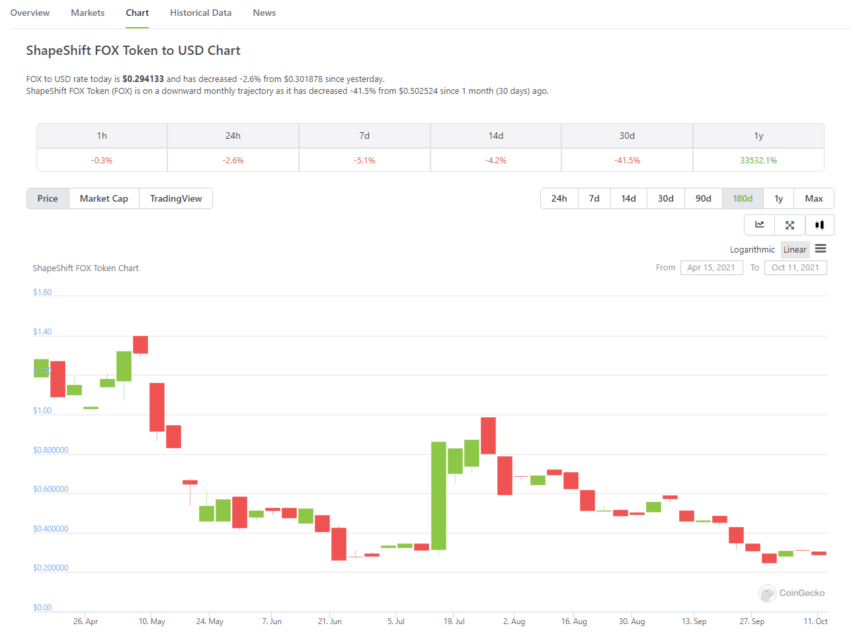Click the 26. Apr date axis label
Image resolution: width=853 pixels, height=640 pixels.
(85, 621)
